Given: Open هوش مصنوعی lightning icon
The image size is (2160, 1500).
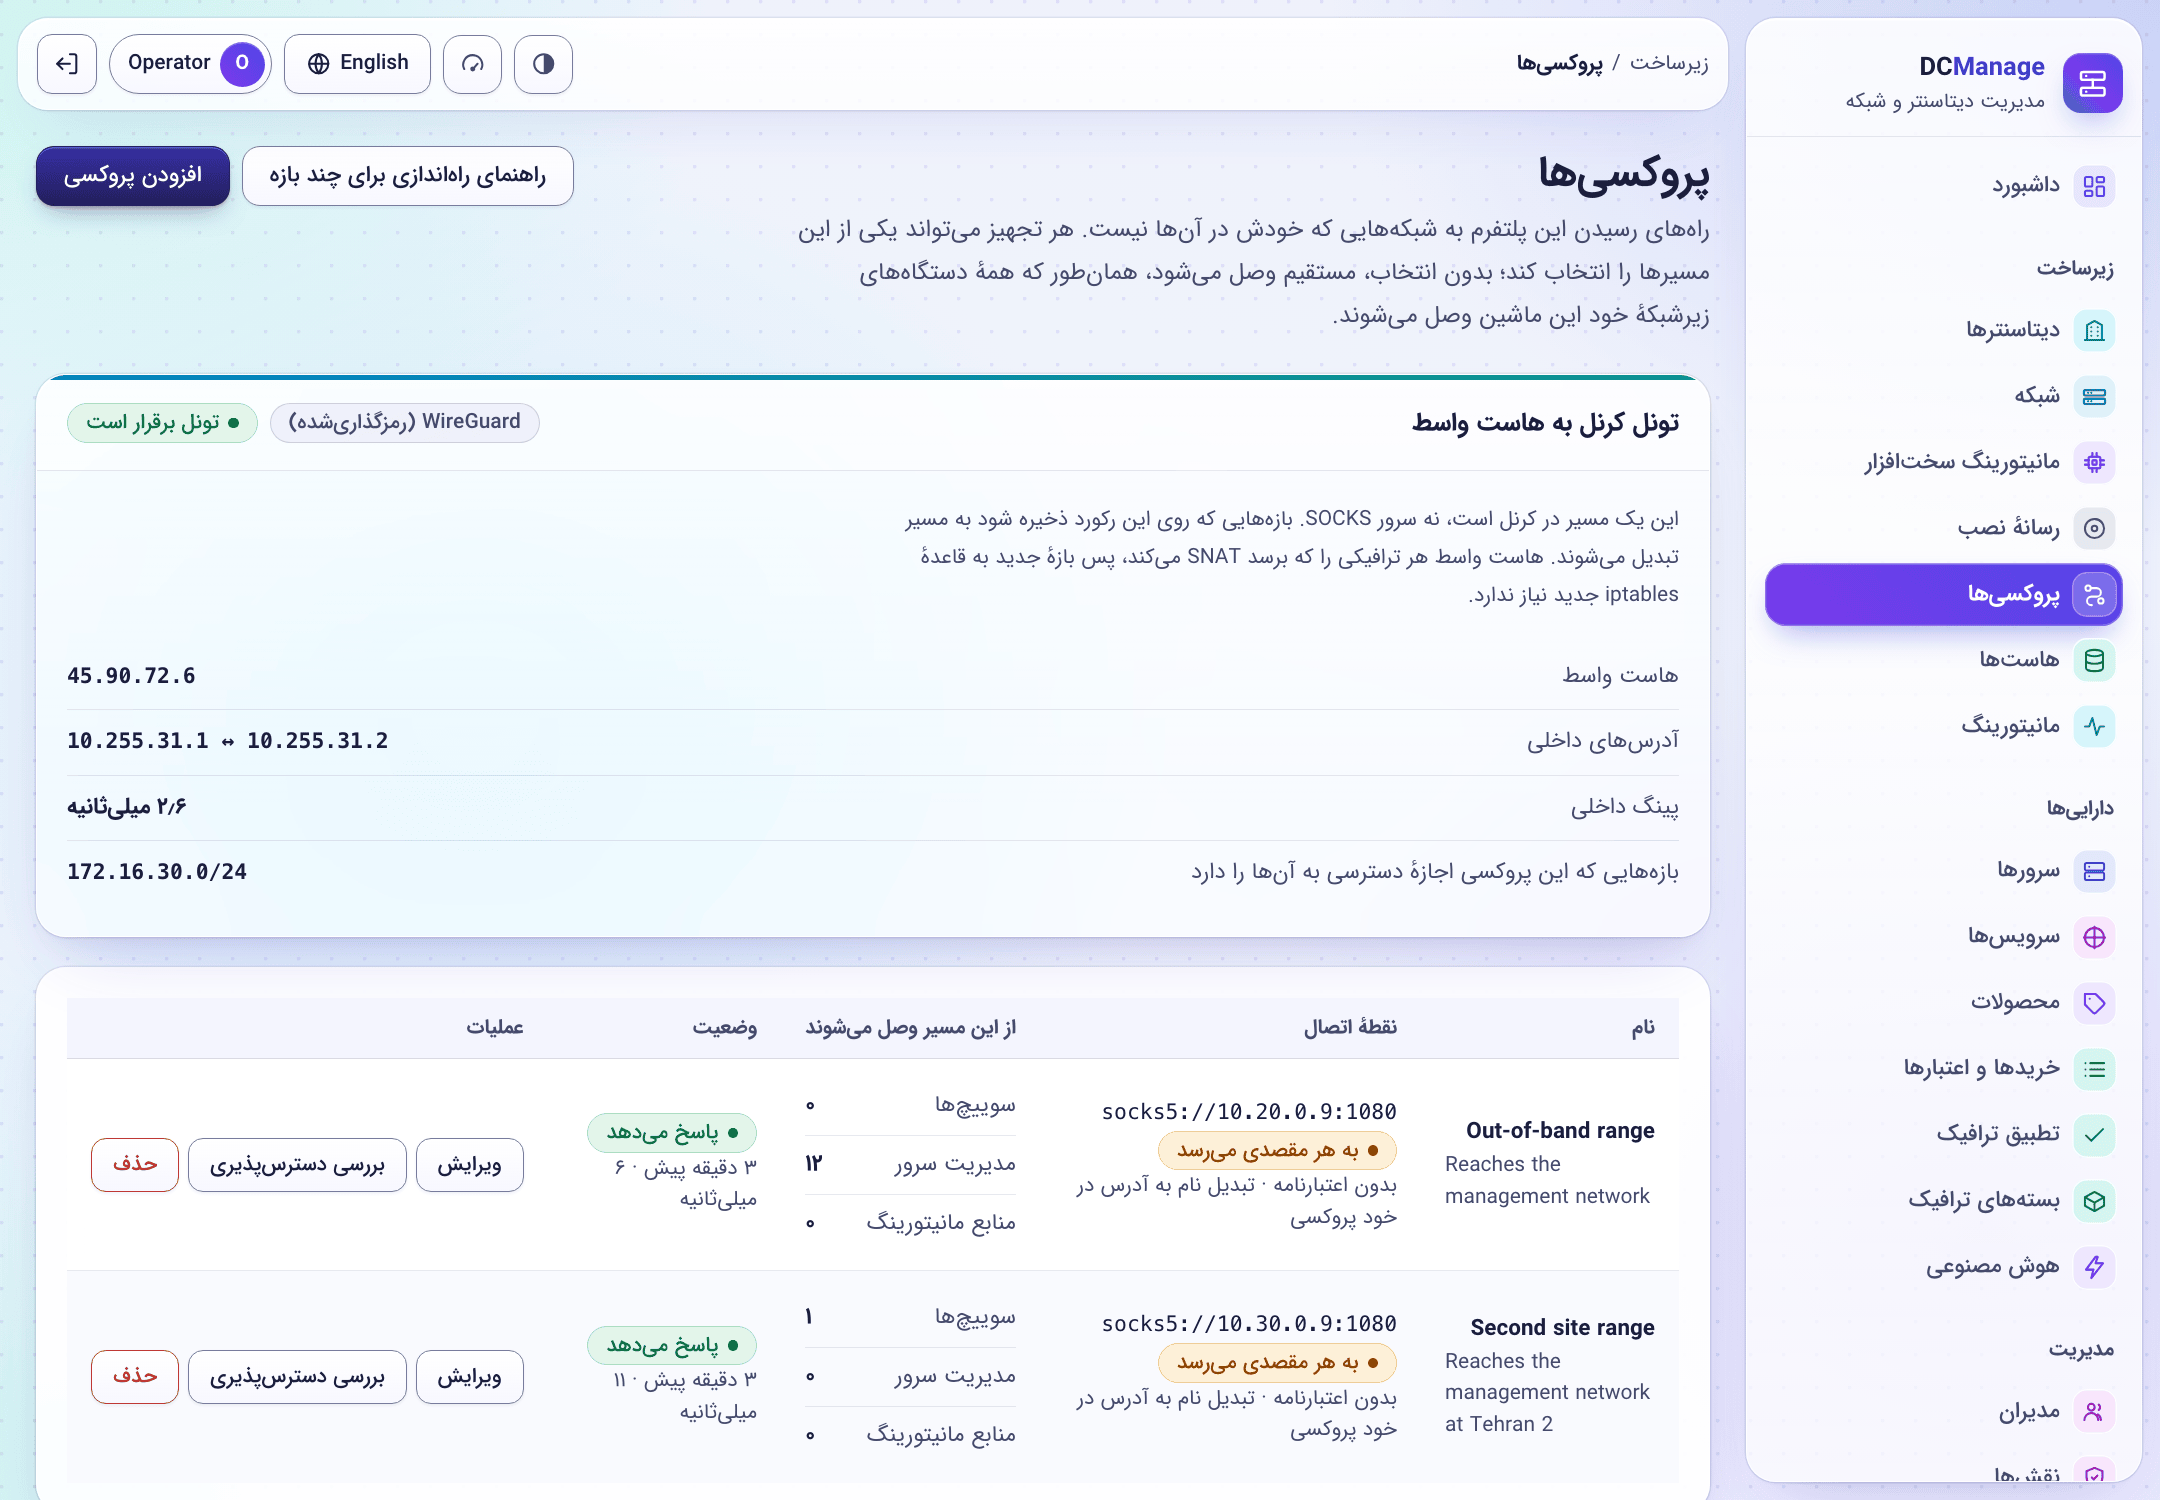Looking at the screenshot, I should pyautogui.click(x=2094, y=1267).
